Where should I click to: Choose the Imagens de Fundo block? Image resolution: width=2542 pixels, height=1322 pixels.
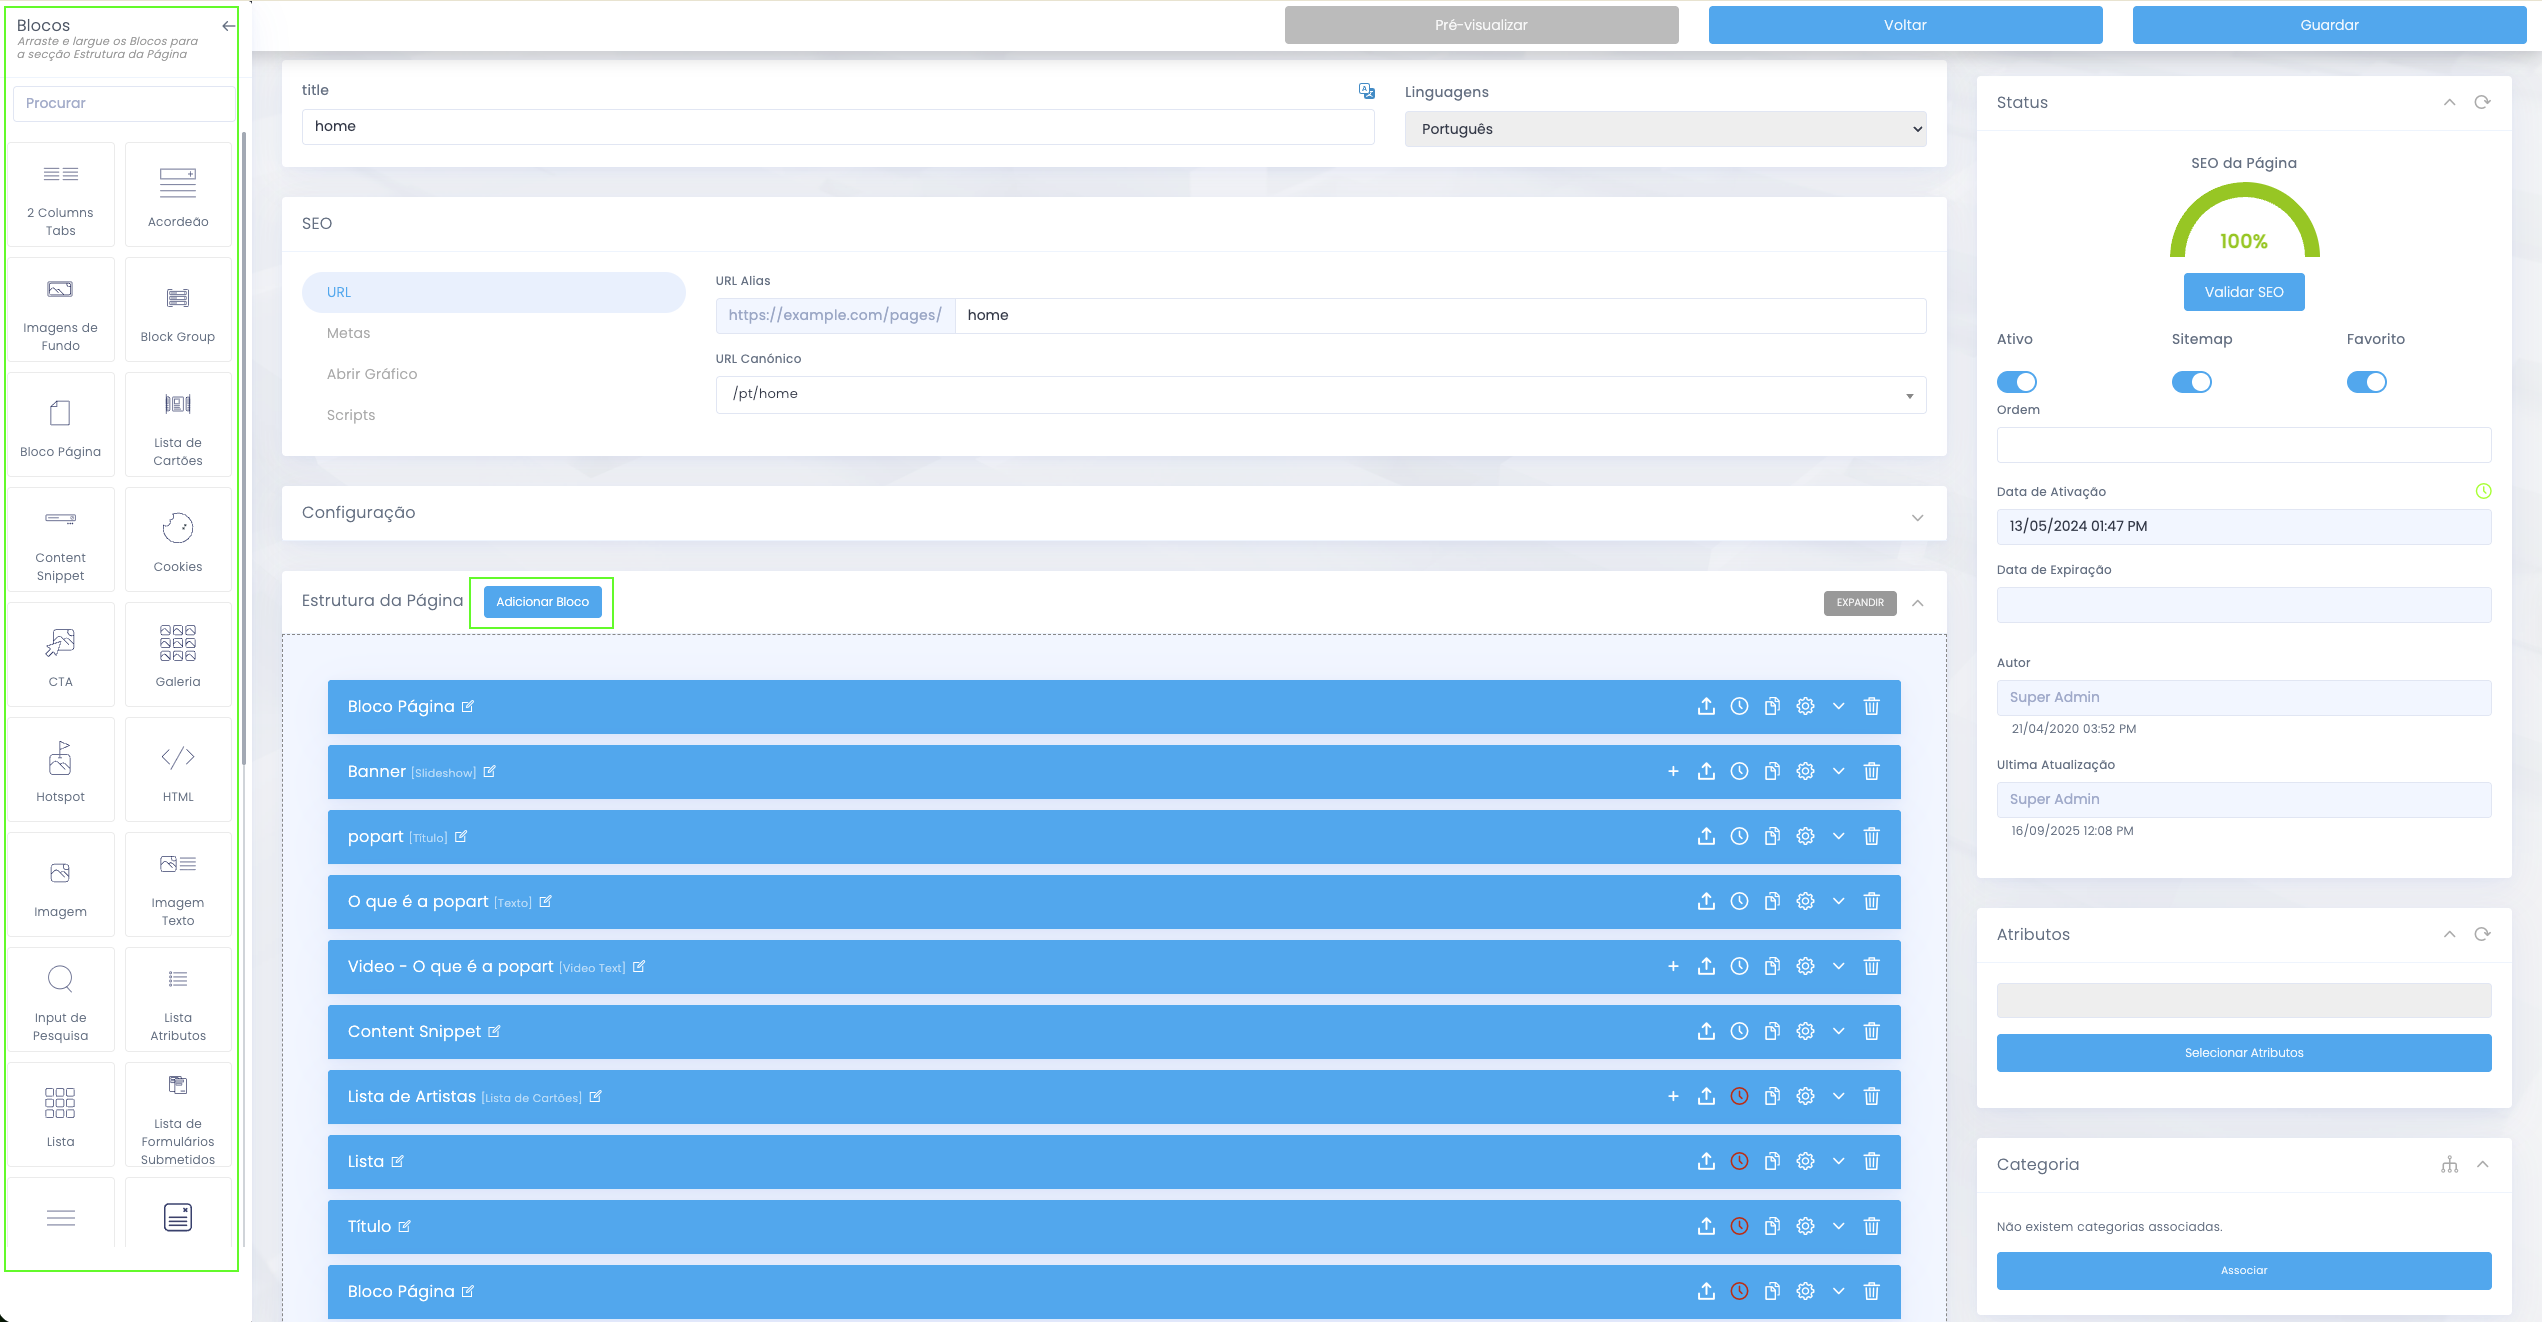[61, 310]
